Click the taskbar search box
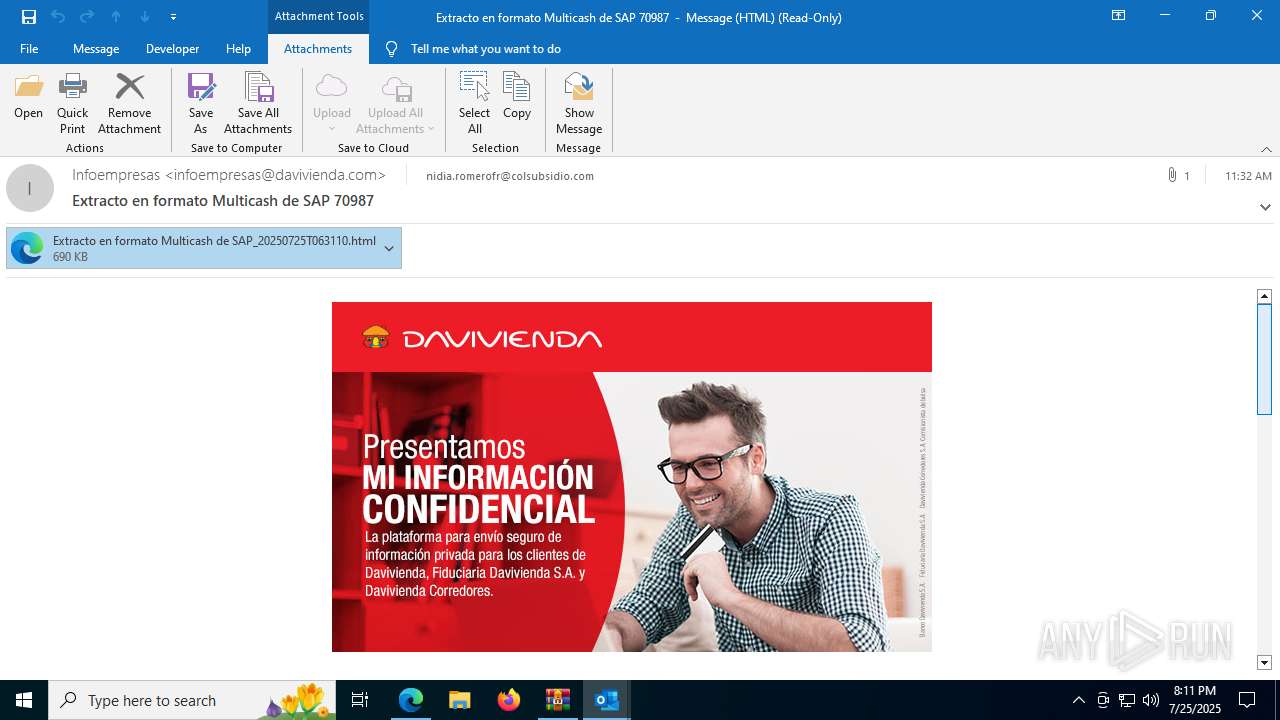 [192, 700]
